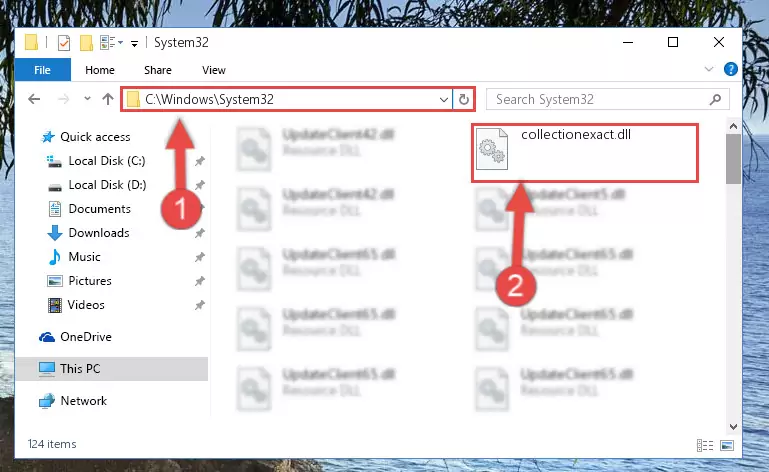Open the File menu
This screenshot has width=769, height=472.
point(43,70)
